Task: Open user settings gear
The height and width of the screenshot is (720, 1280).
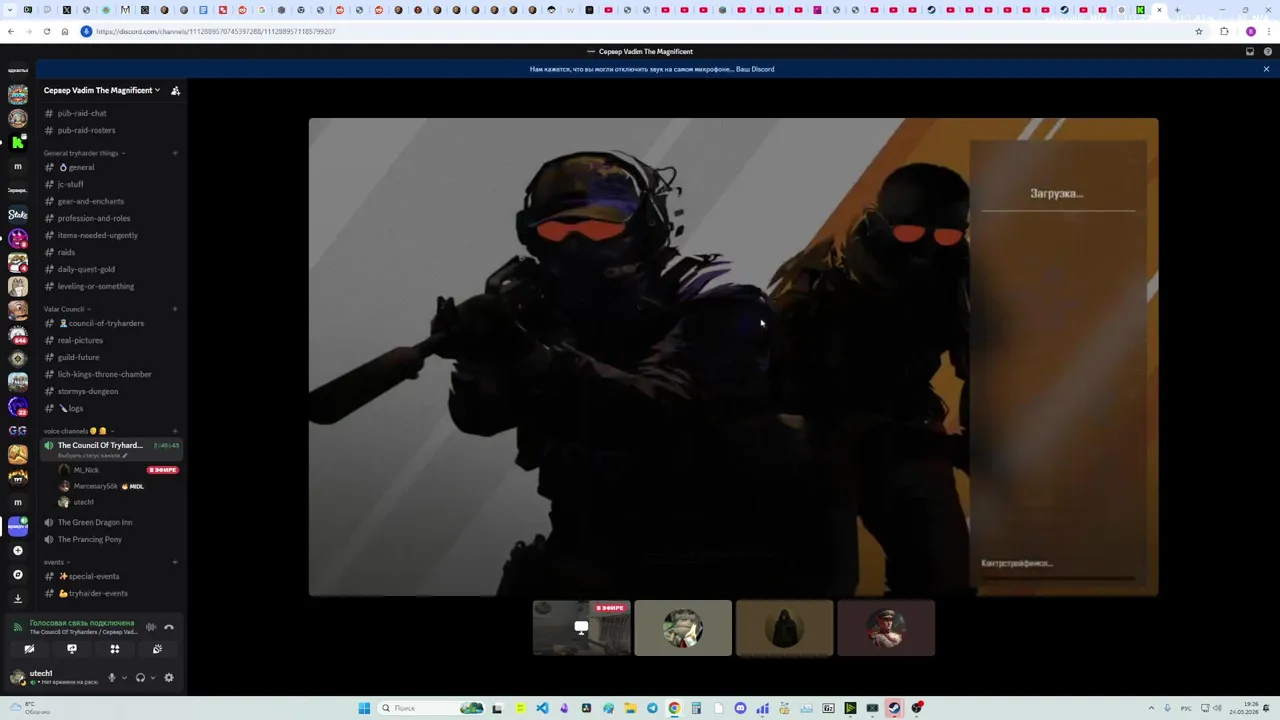Action: [169, 677]
